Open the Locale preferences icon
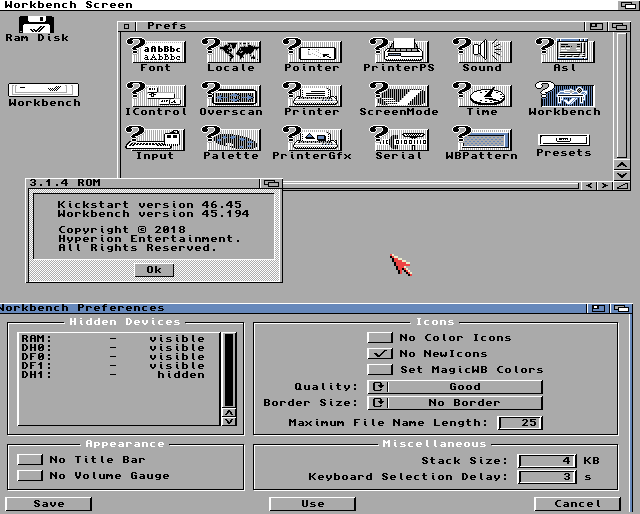The image size is (640, 514). [231, 51]
